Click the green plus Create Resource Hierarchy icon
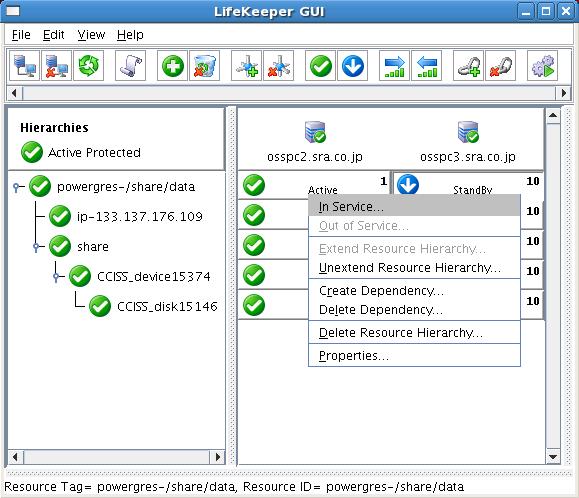 click(x=172, y=66)
